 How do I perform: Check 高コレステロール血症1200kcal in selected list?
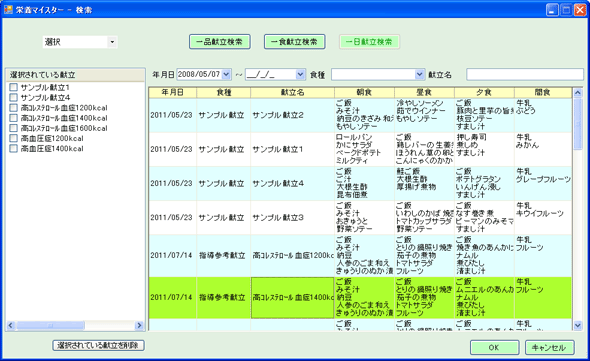coord(14,108)
